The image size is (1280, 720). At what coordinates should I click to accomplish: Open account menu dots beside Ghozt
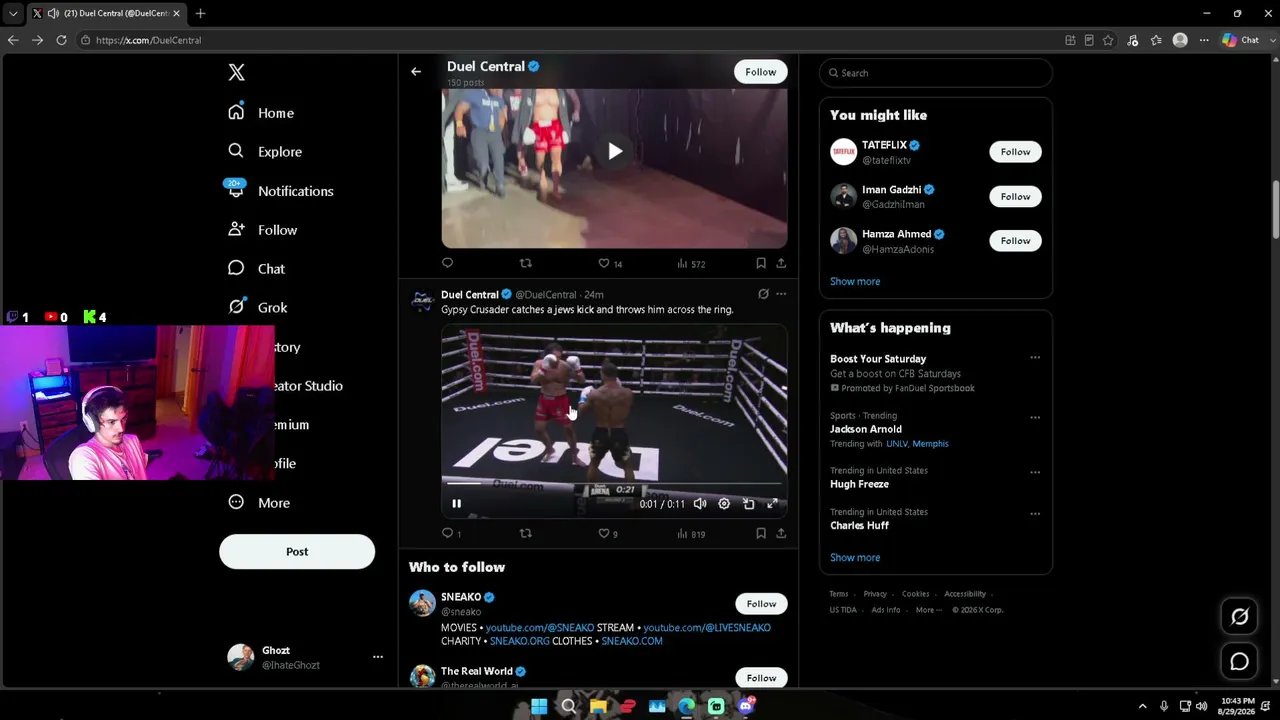pyautogui.click(x=378, y=657)
